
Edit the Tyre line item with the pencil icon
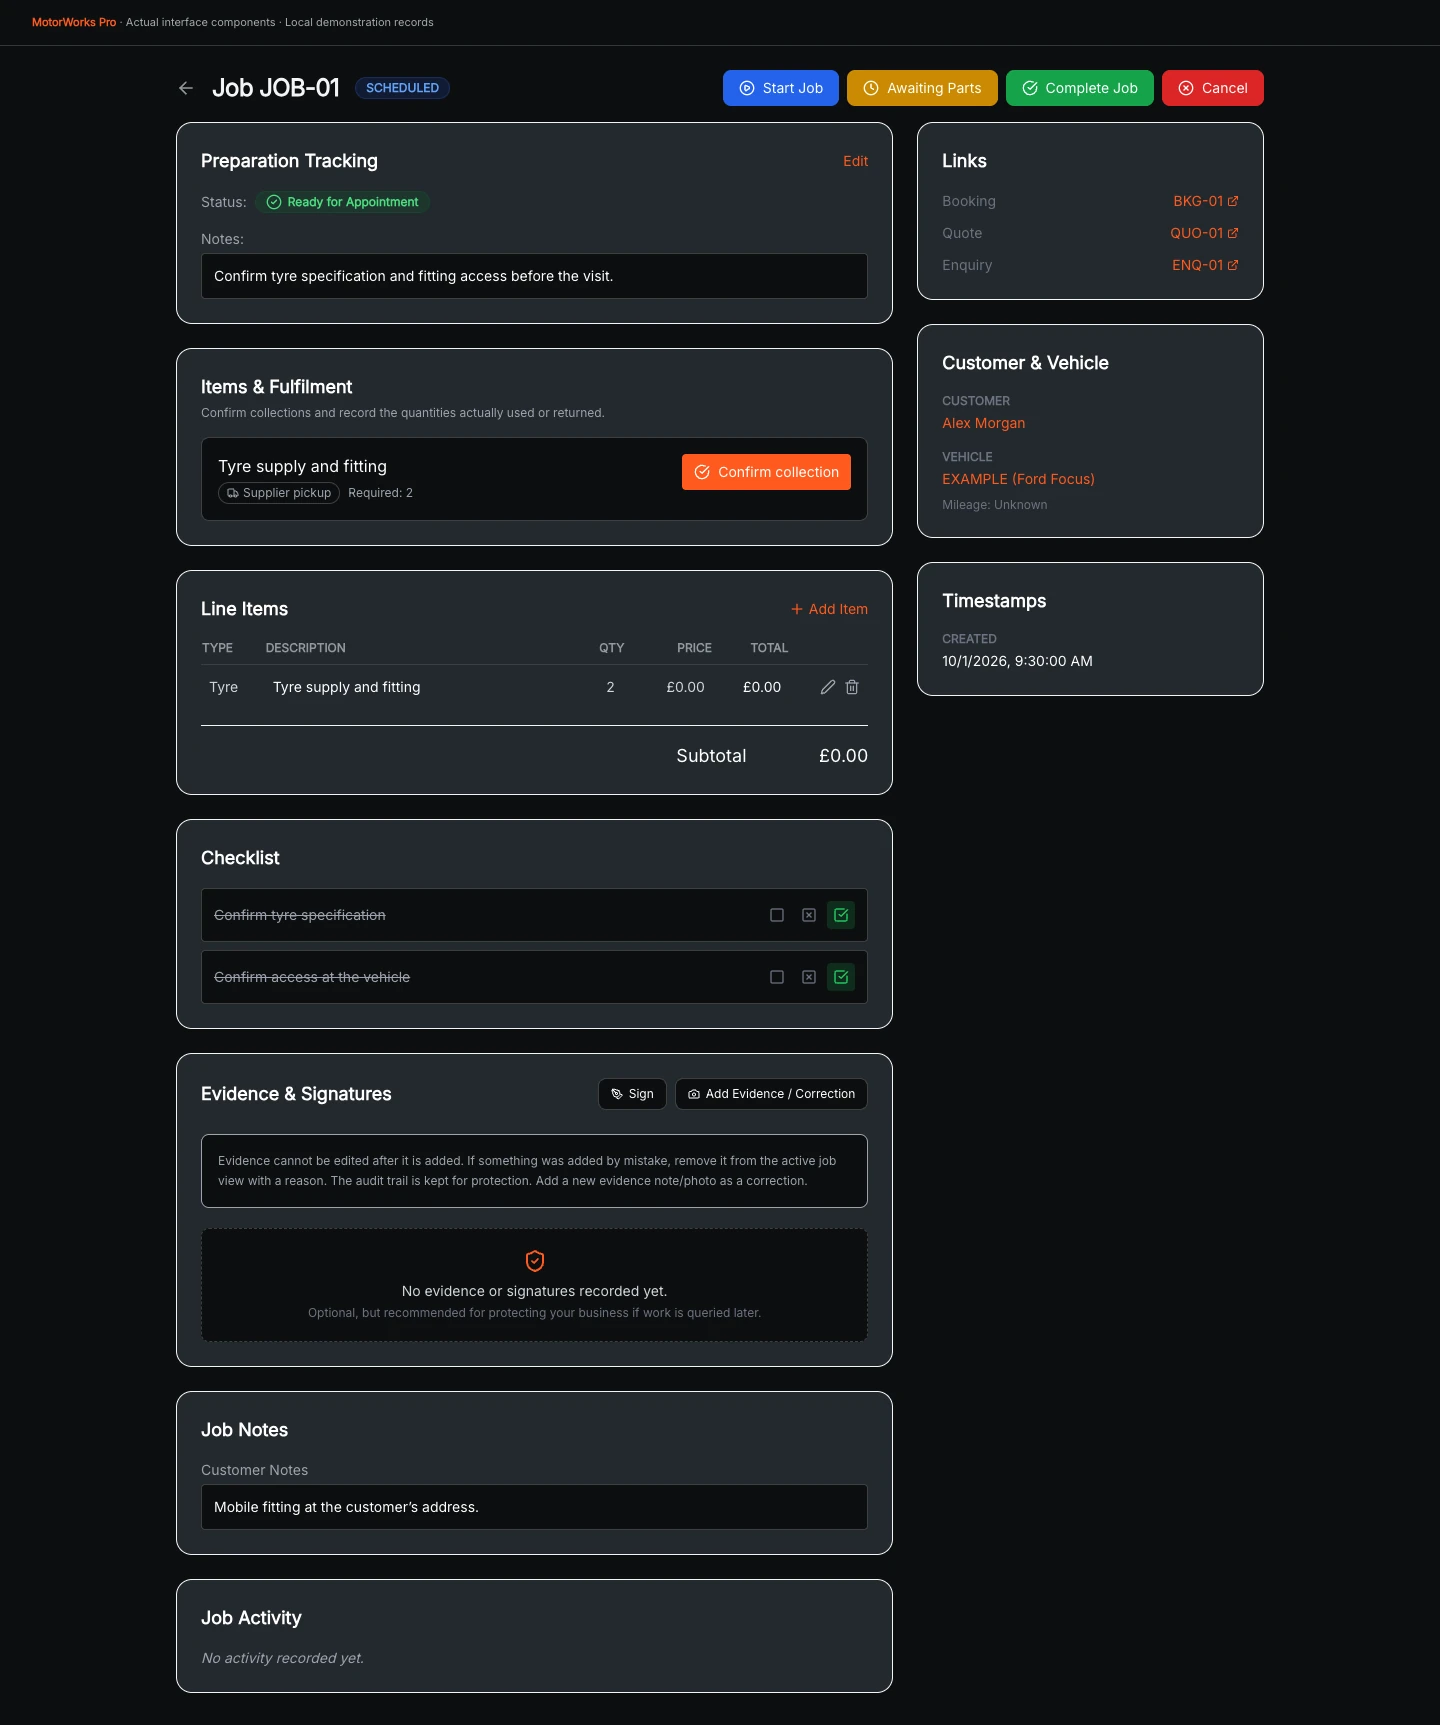tap(828, 687)
